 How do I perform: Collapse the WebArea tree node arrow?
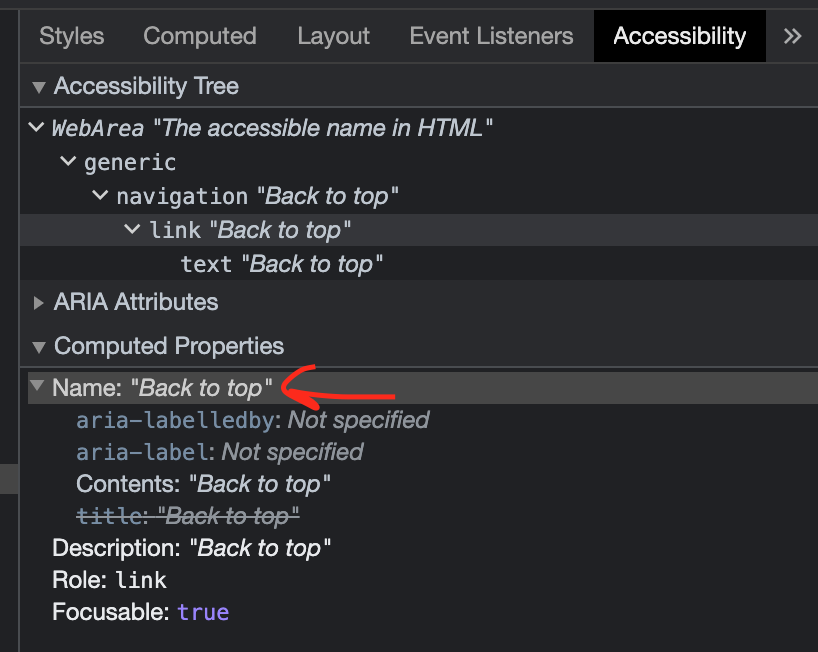tap(36, 128)
